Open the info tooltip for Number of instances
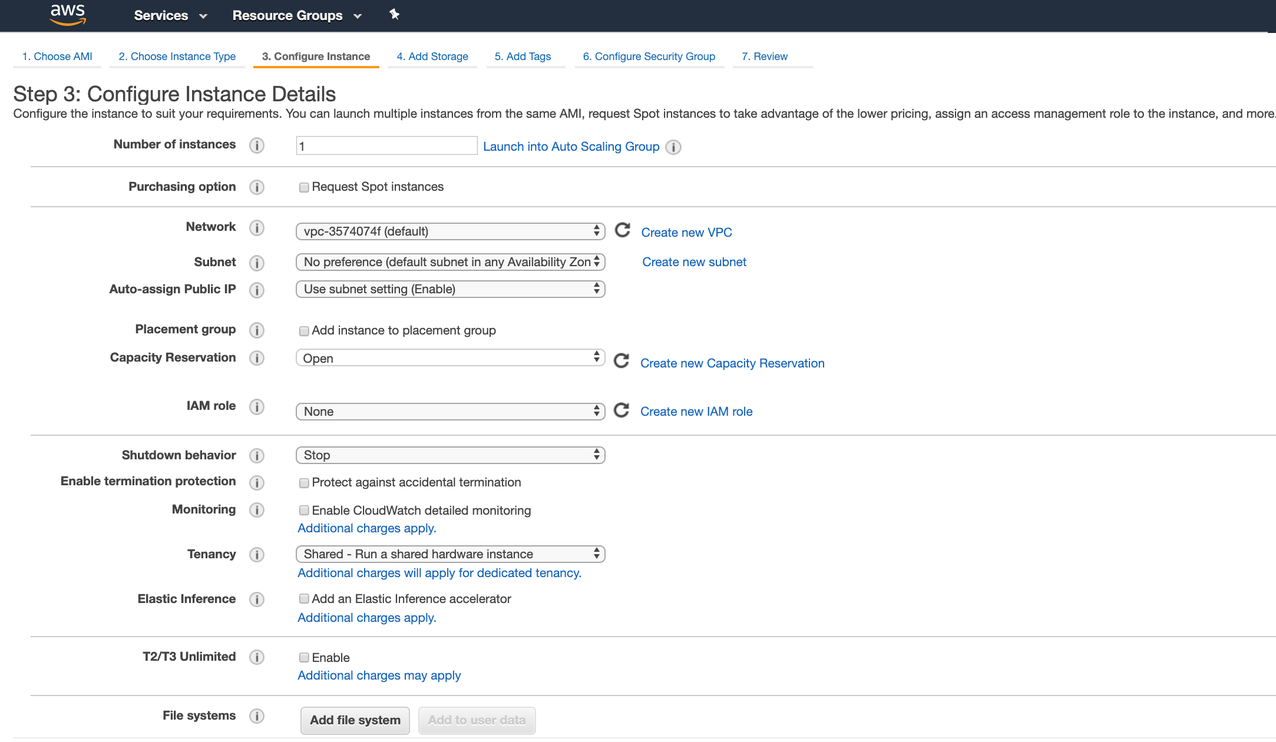1276x742 pixels. 257,144
